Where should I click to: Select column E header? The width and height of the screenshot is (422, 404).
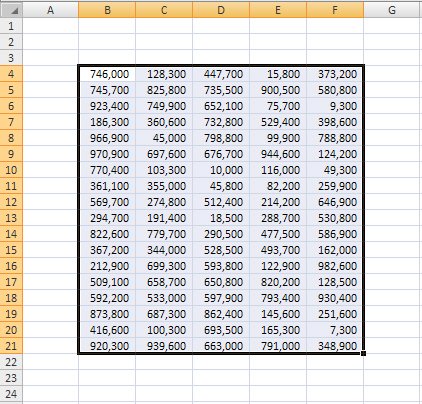coord(278,10)
